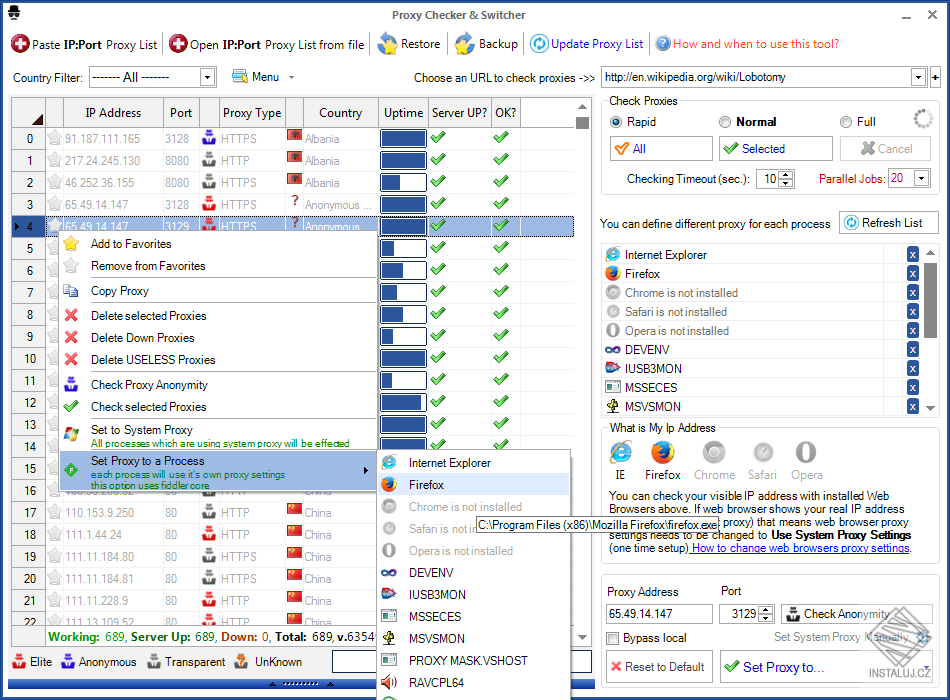
Task: Click the Restore star icon
Action: tap(387, 44)
